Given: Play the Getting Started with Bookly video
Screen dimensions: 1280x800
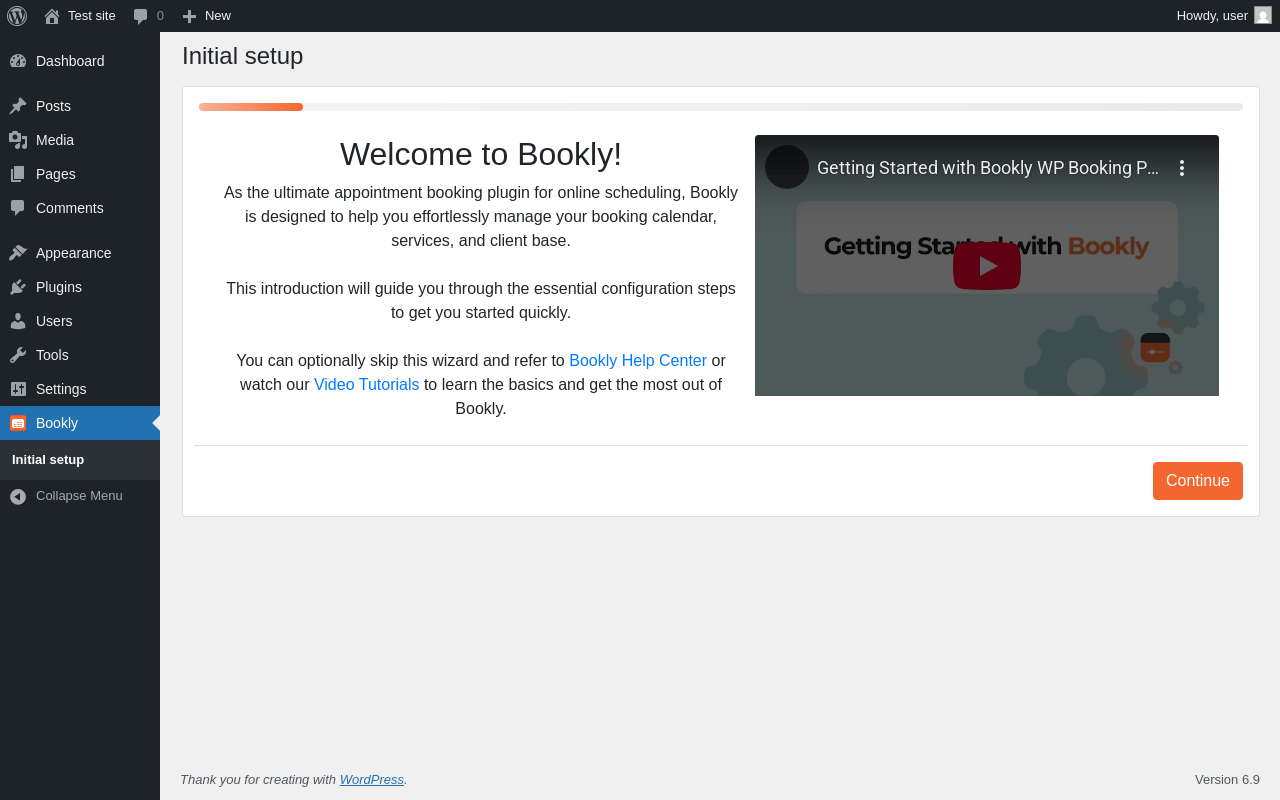Looking at the screenshot, I should click(987, 266).
